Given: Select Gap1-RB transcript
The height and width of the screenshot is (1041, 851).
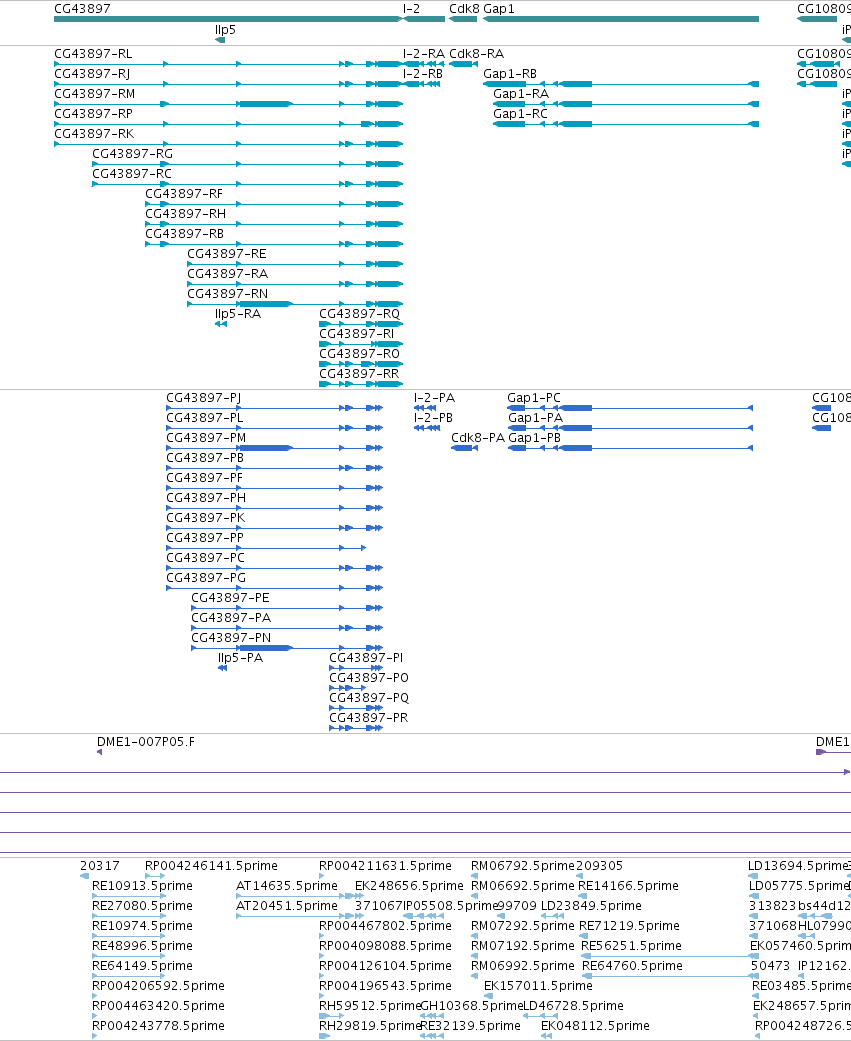Looking at the screenshot, I should click(x=621, y=84).
